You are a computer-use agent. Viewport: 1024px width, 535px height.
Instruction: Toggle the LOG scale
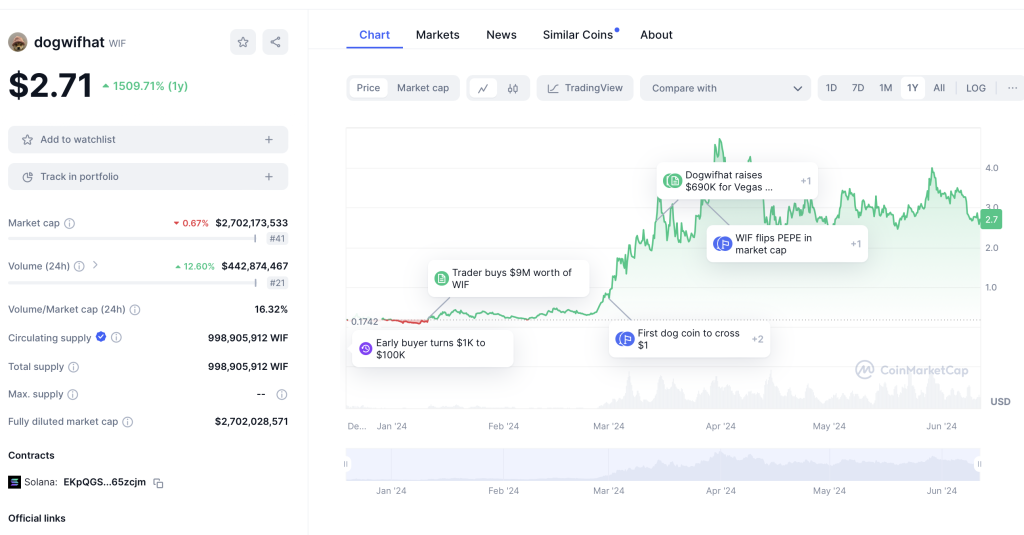(976, 88)
